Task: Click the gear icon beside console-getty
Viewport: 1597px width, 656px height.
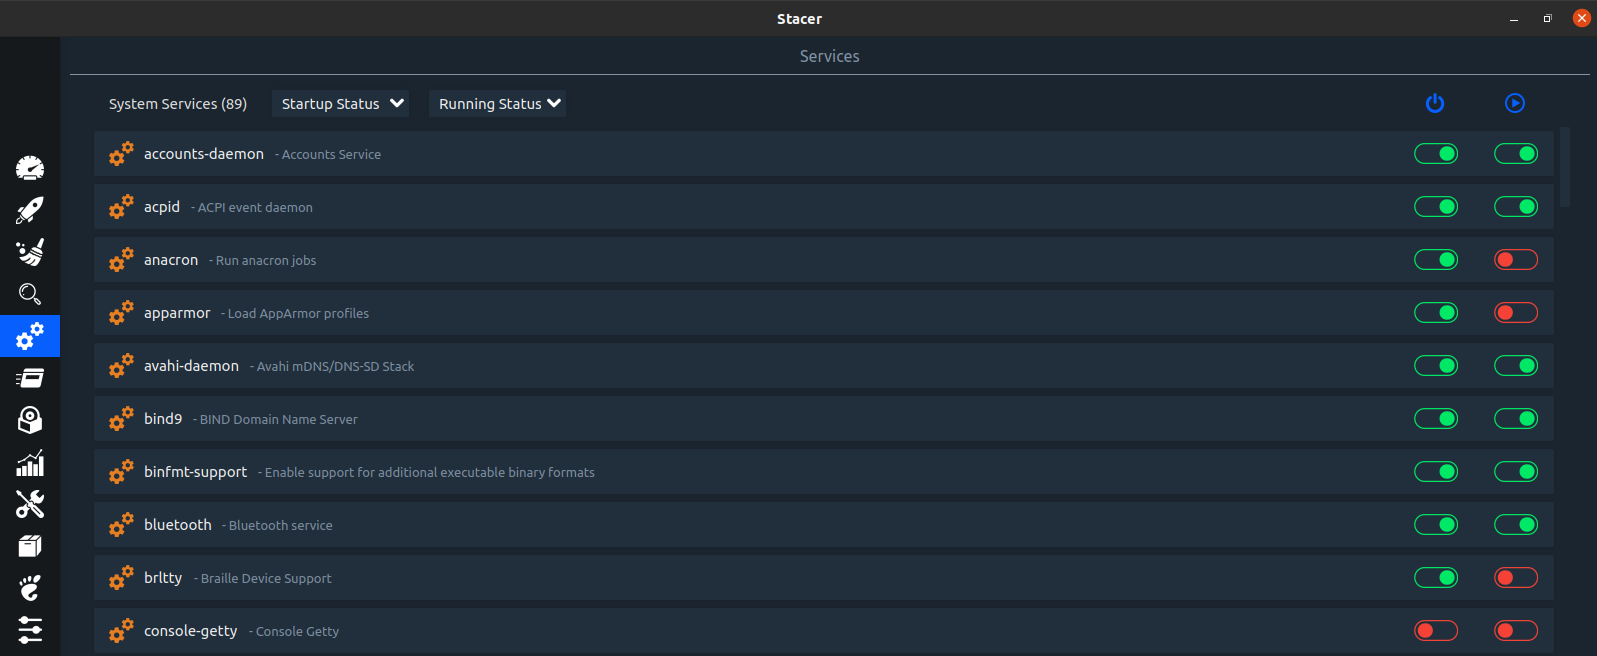Action: (x=121, y=631)
